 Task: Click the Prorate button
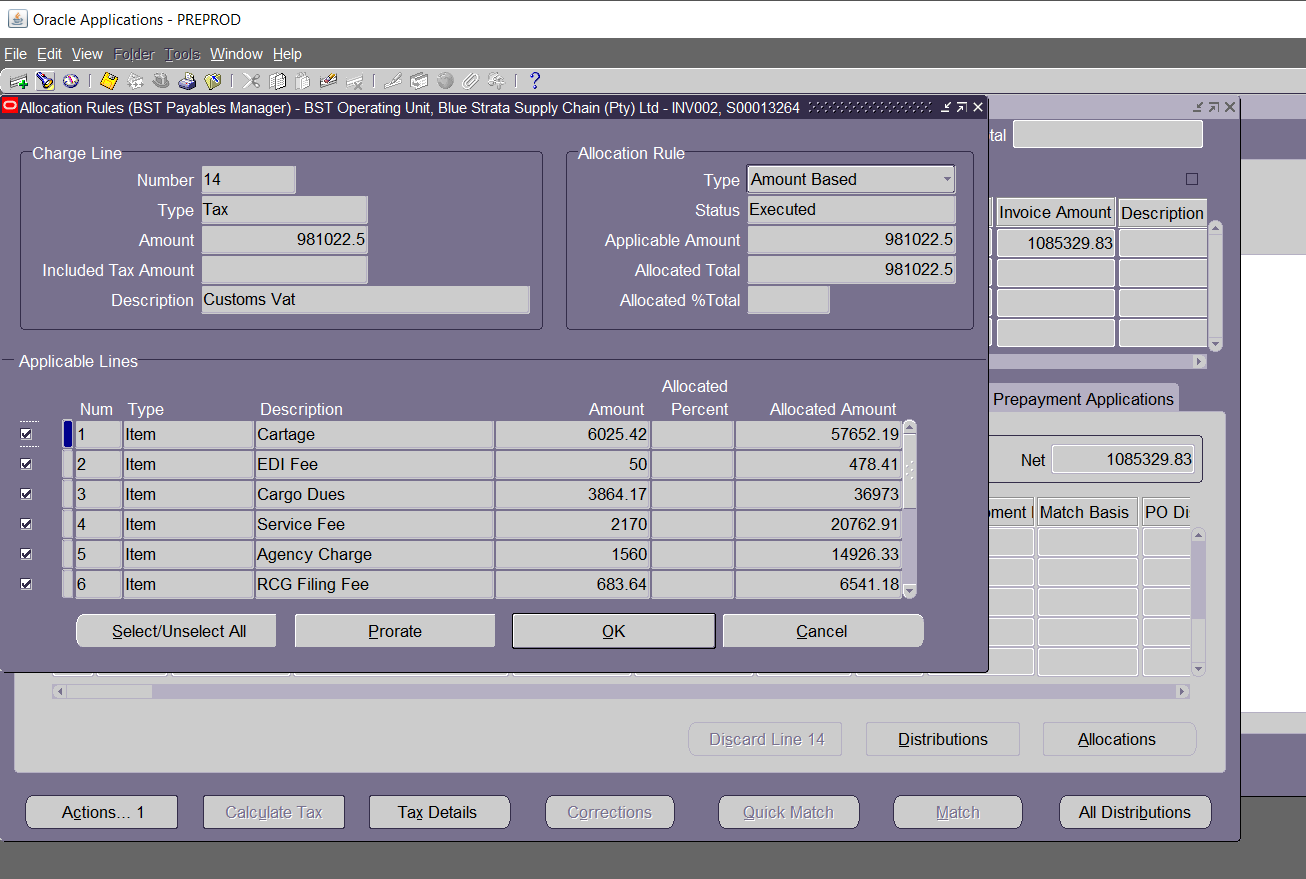pyautogui.click(x=395, y=631)
